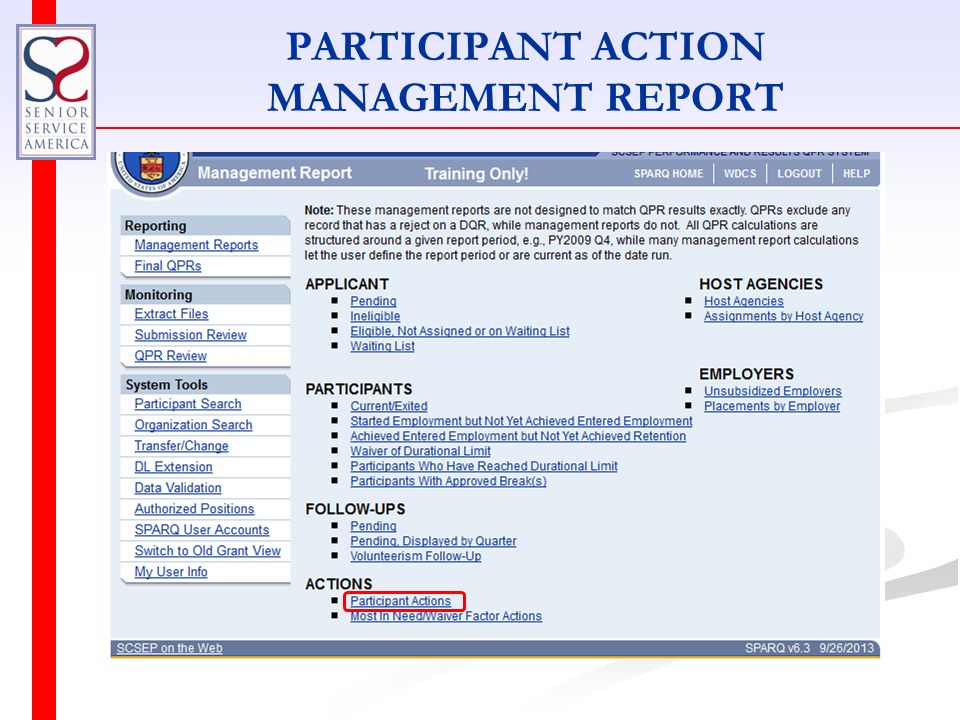The height and width of the screenshot is (720, 960).
Task: Open the WDCS menu item
Action: pyautogui.click(x=740, y=174)
